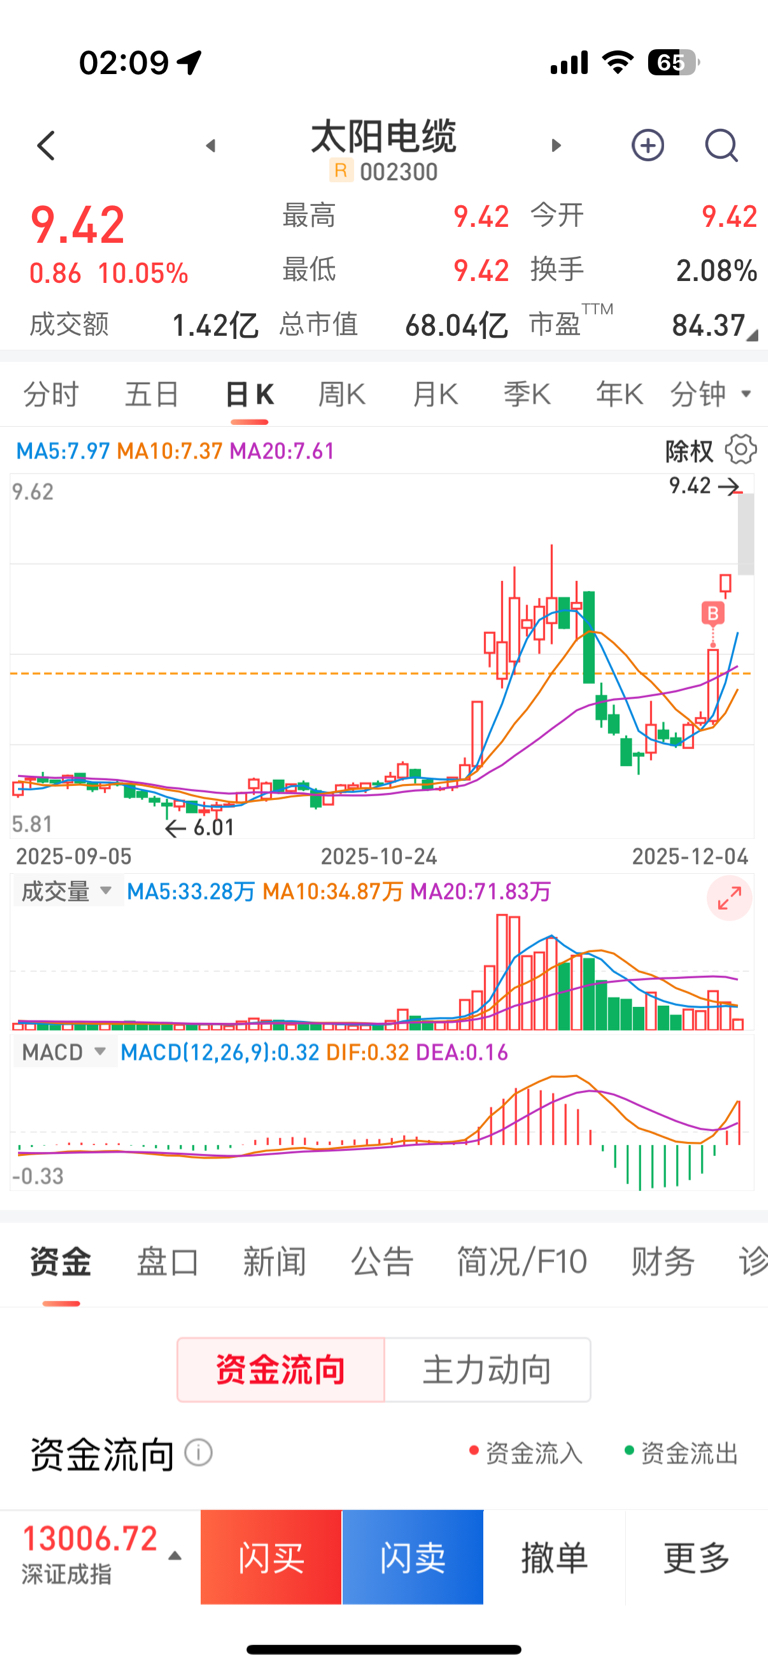
Task: Tap the 9.42 high price marker
Action: (x=705, y=486)
